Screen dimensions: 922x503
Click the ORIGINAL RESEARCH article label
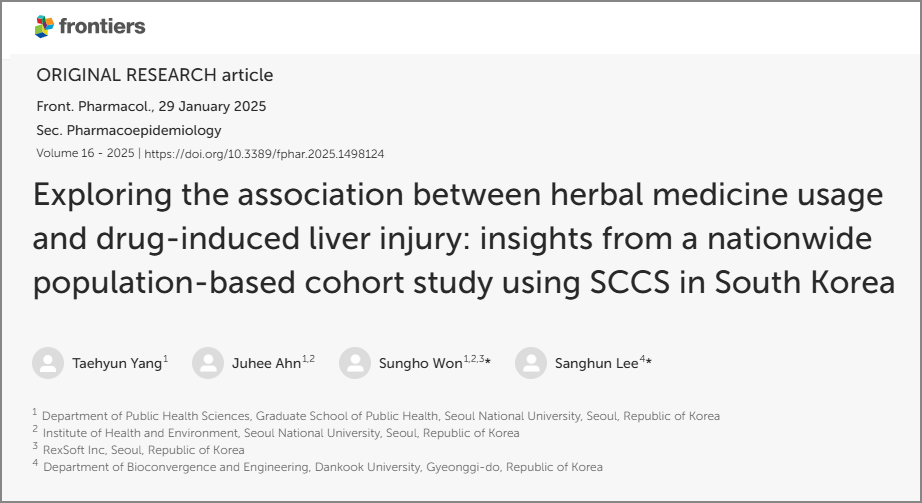[154, 75]
